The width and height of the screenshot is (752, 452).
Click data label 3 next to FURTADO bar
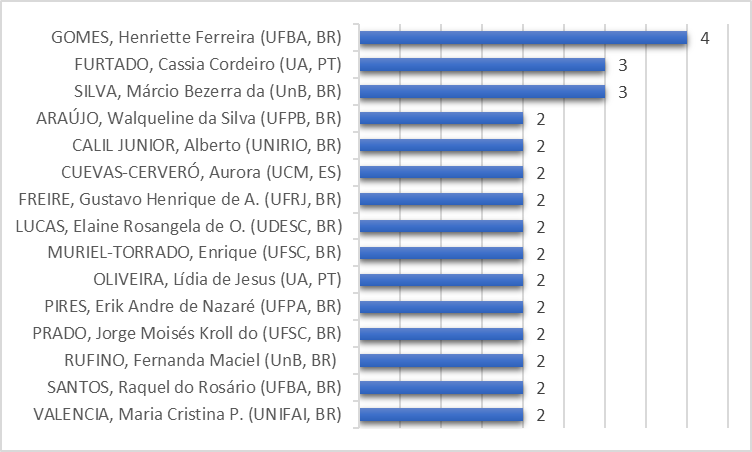[622, 65]
